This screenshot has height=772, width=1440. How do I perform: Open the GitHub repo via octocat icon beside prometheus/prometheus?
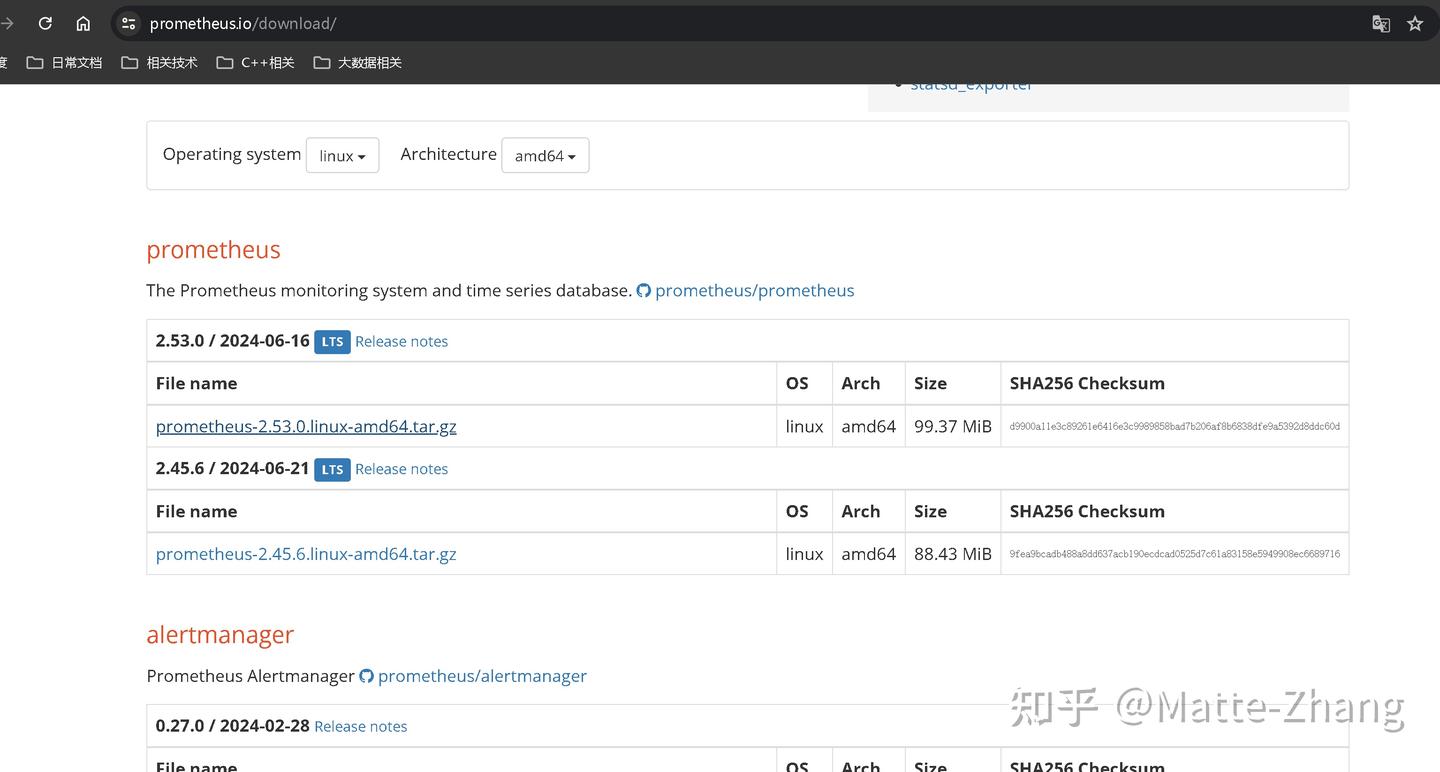click(644, 290)
